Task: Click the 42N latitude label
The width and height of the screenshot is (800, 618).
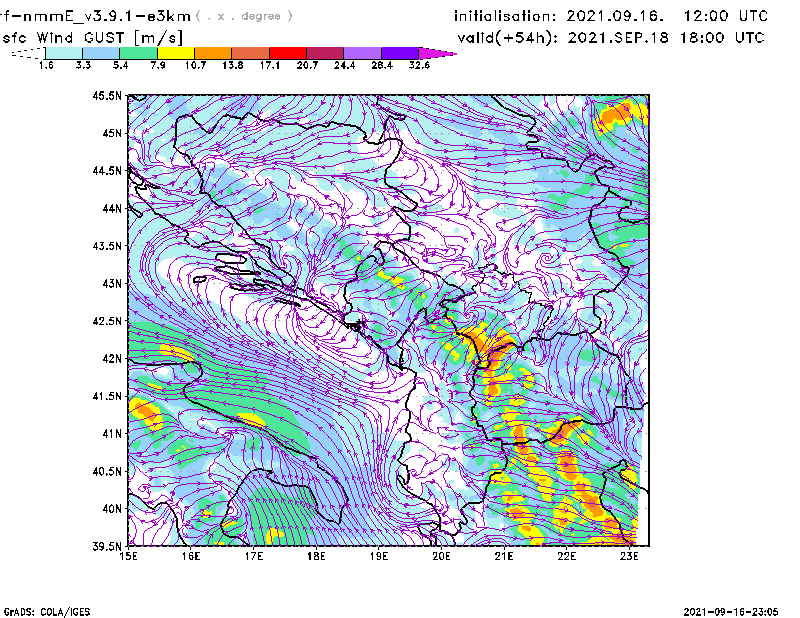Action: (x=112, y=358)
